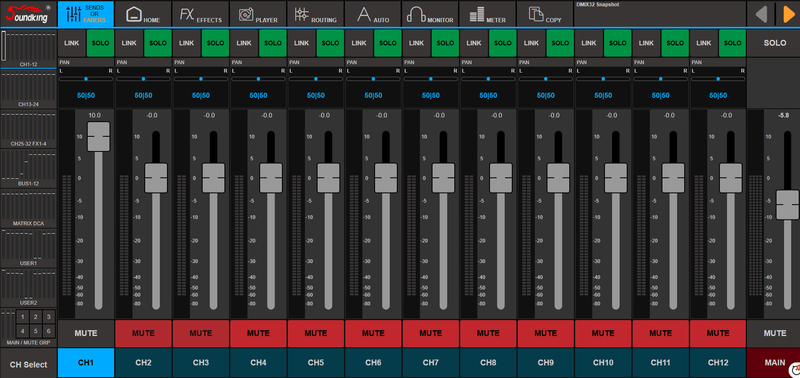This screenshot has height=378, width=800.
Task: Toggle SOLO on channel CH8
Action: pos(503,43)
